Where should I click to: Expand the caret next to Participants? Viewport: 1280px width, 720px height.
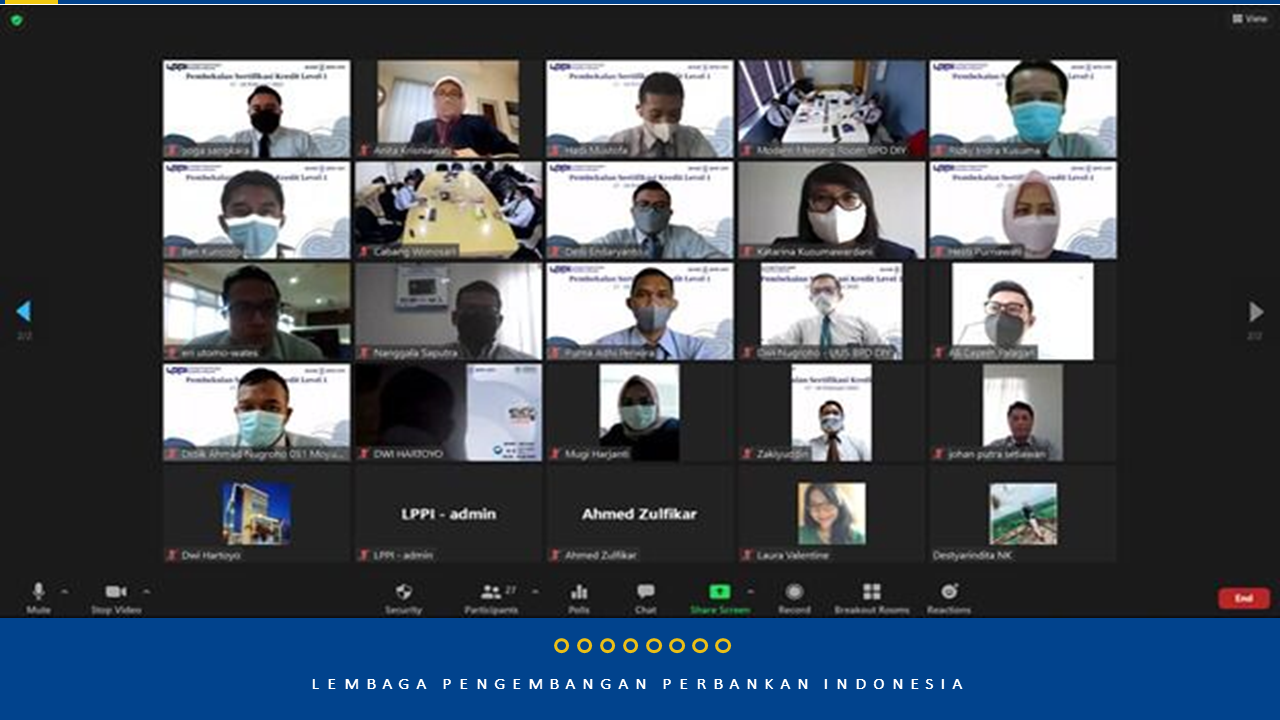[534, 591]
